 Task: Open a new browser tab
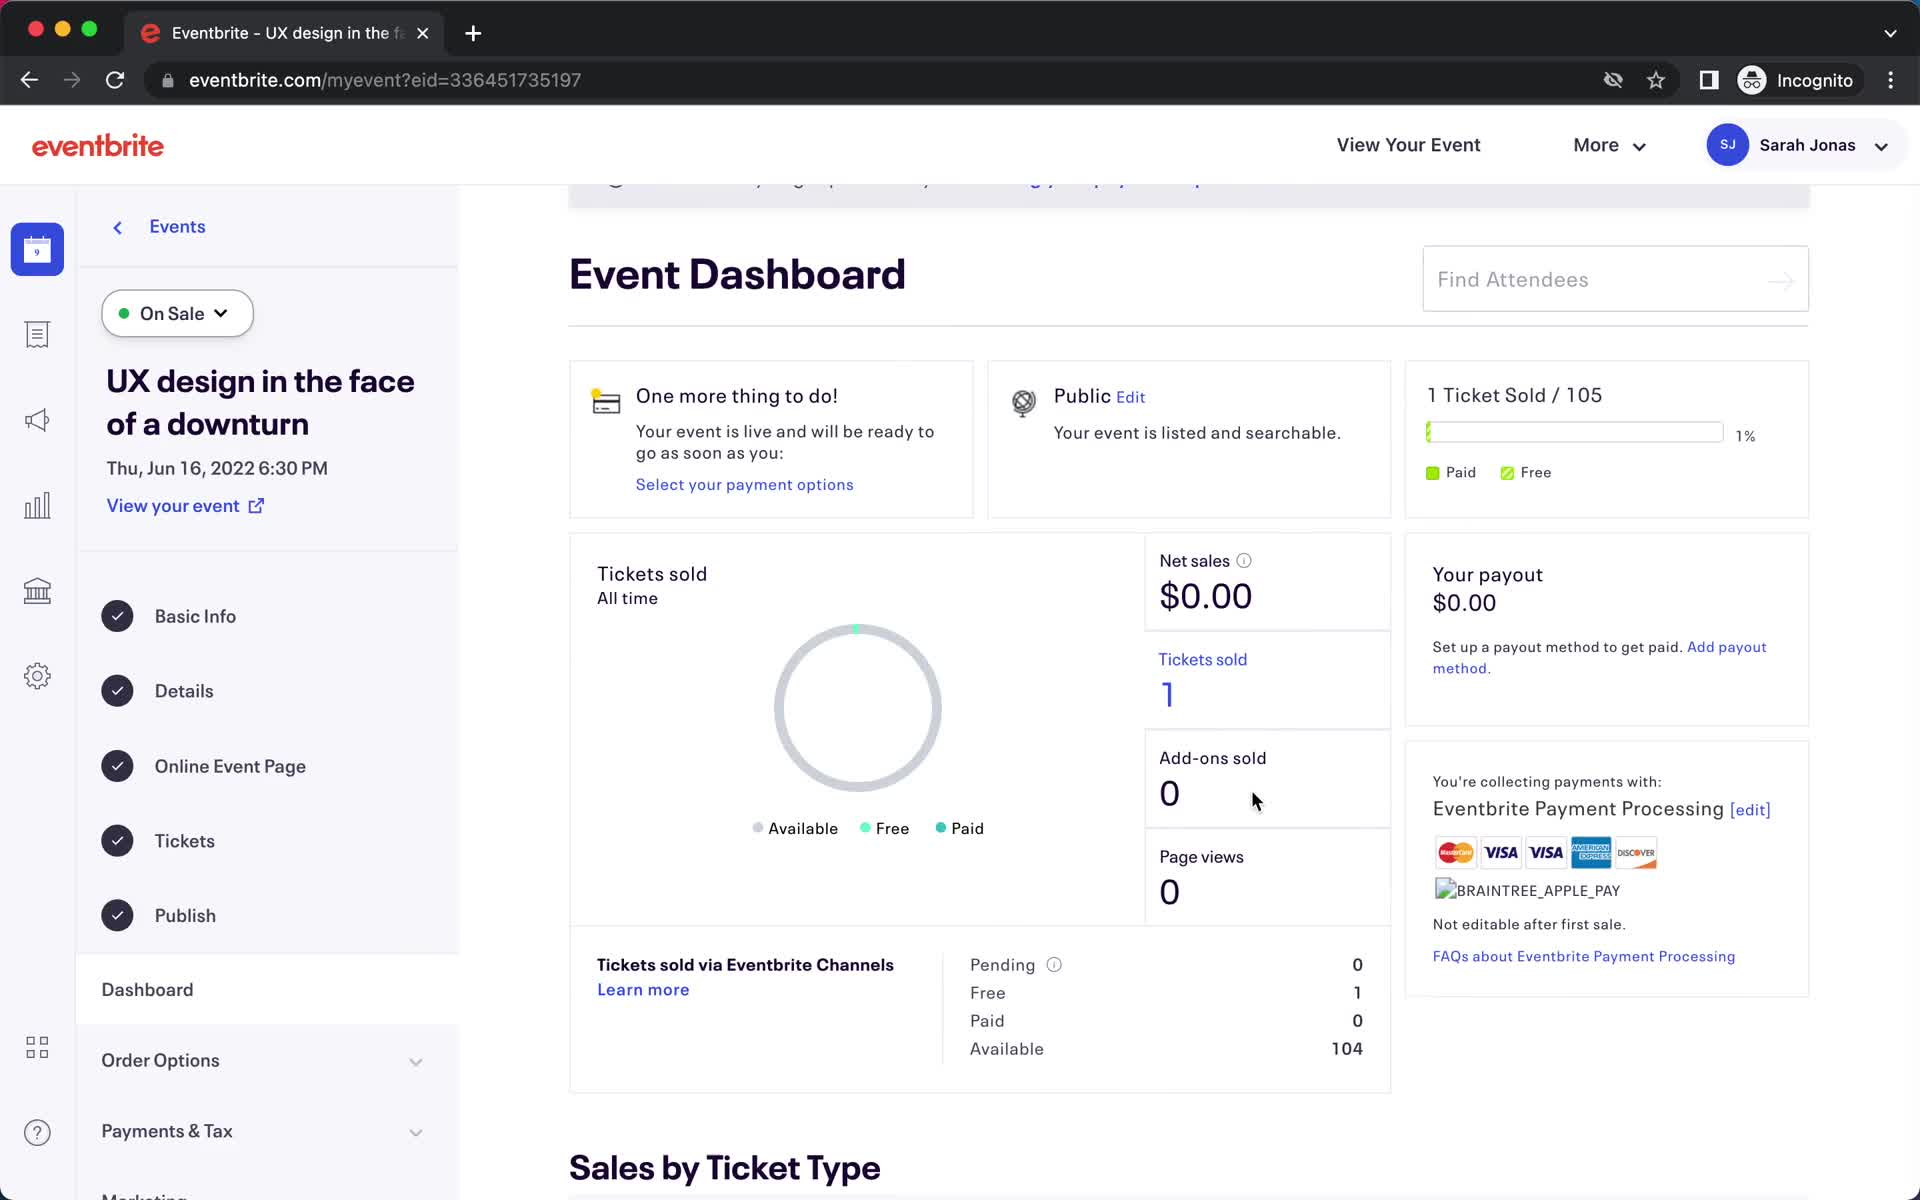(x=473, y=33)
